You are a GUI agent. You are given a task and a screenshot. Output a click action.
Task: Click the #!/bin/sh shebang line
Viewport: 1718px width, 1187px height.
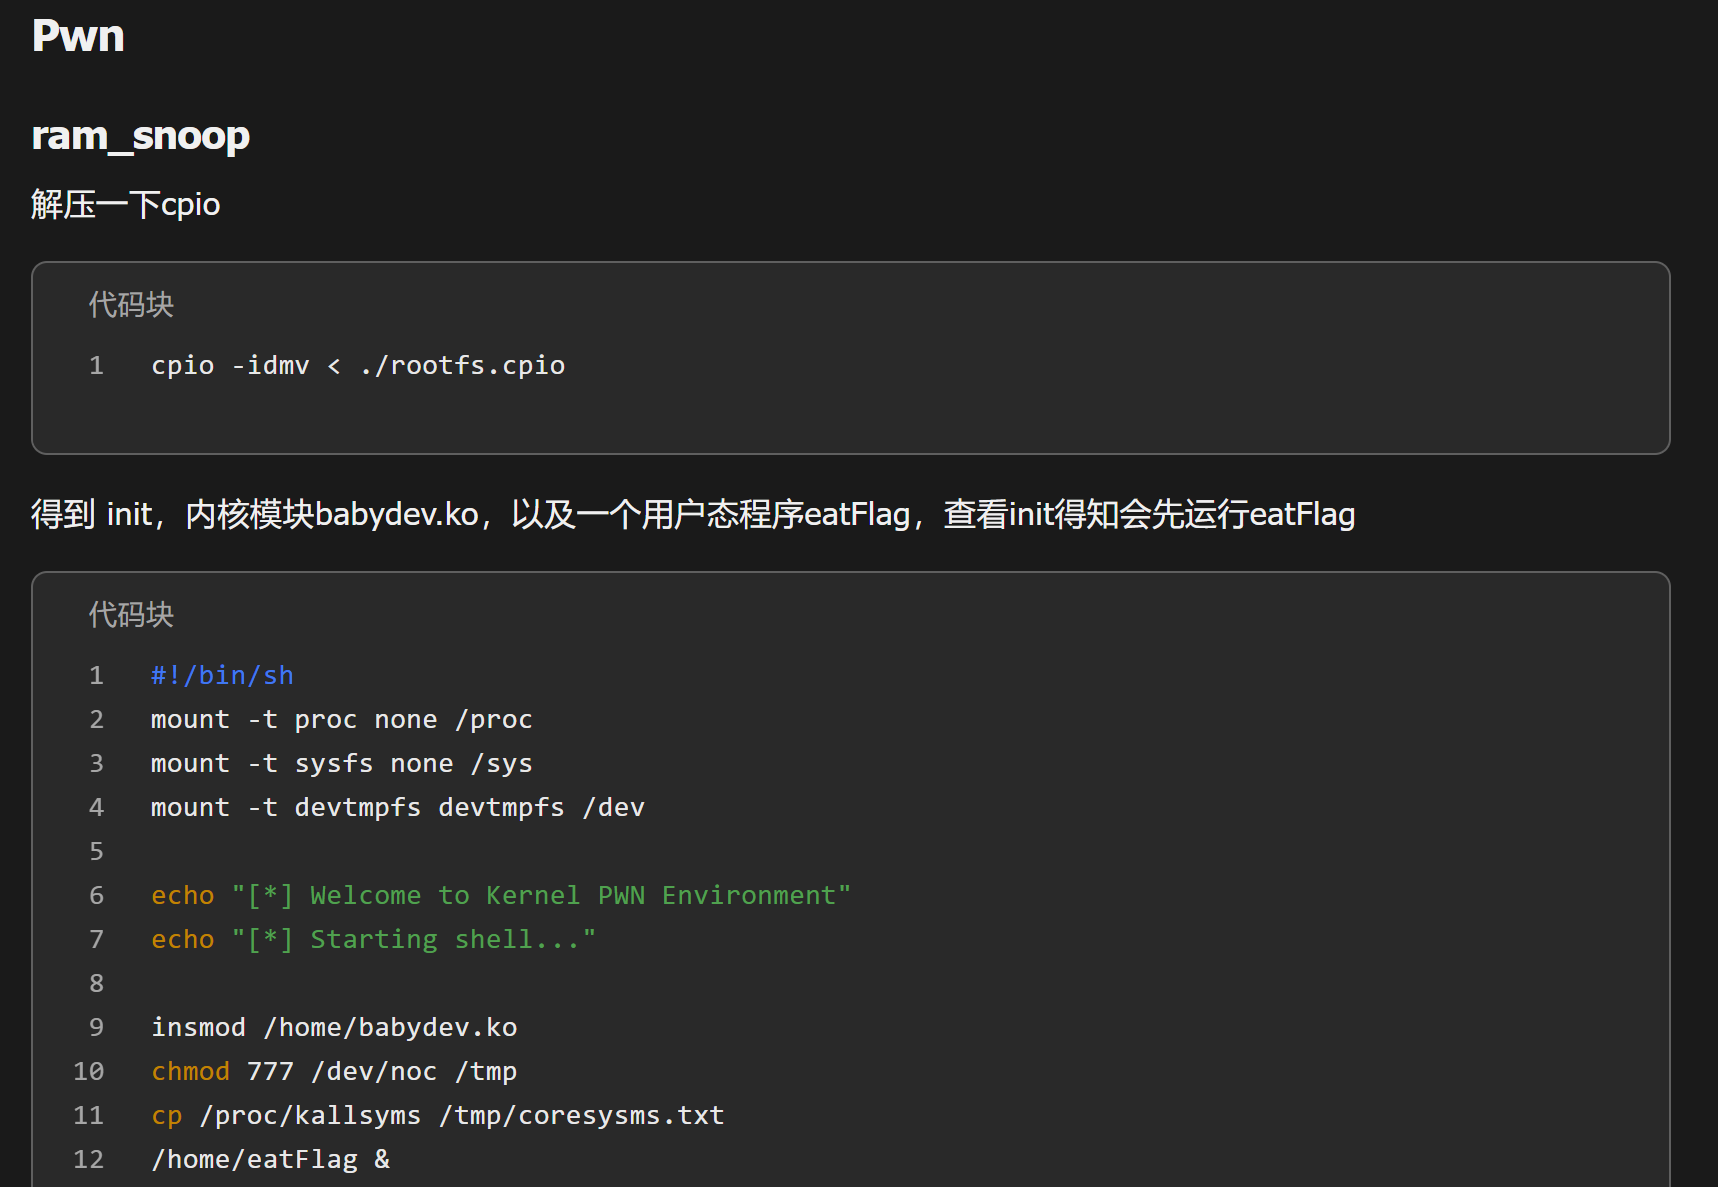[222, 675]
